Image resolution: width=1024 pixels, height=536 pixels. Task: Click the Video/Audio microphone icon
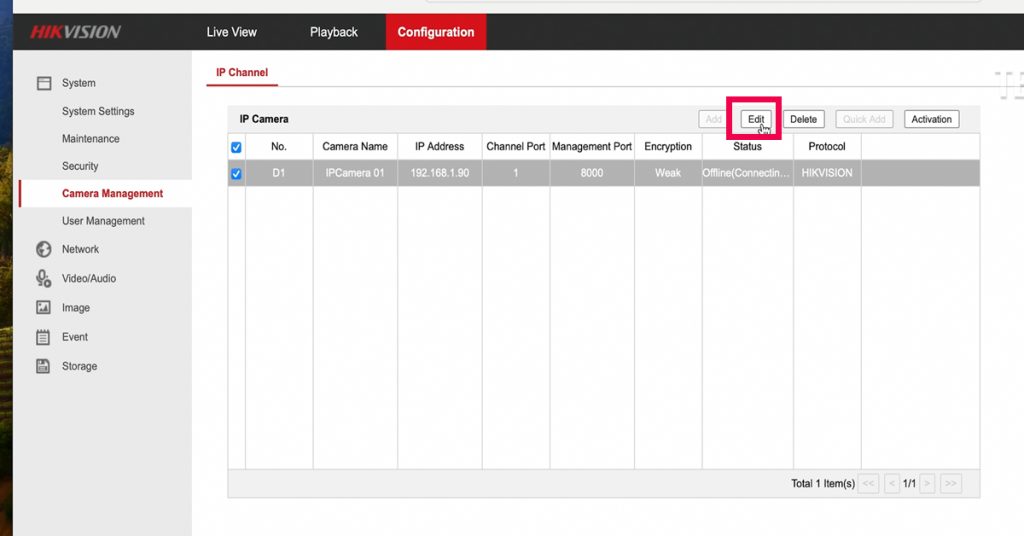pos(44,278)
